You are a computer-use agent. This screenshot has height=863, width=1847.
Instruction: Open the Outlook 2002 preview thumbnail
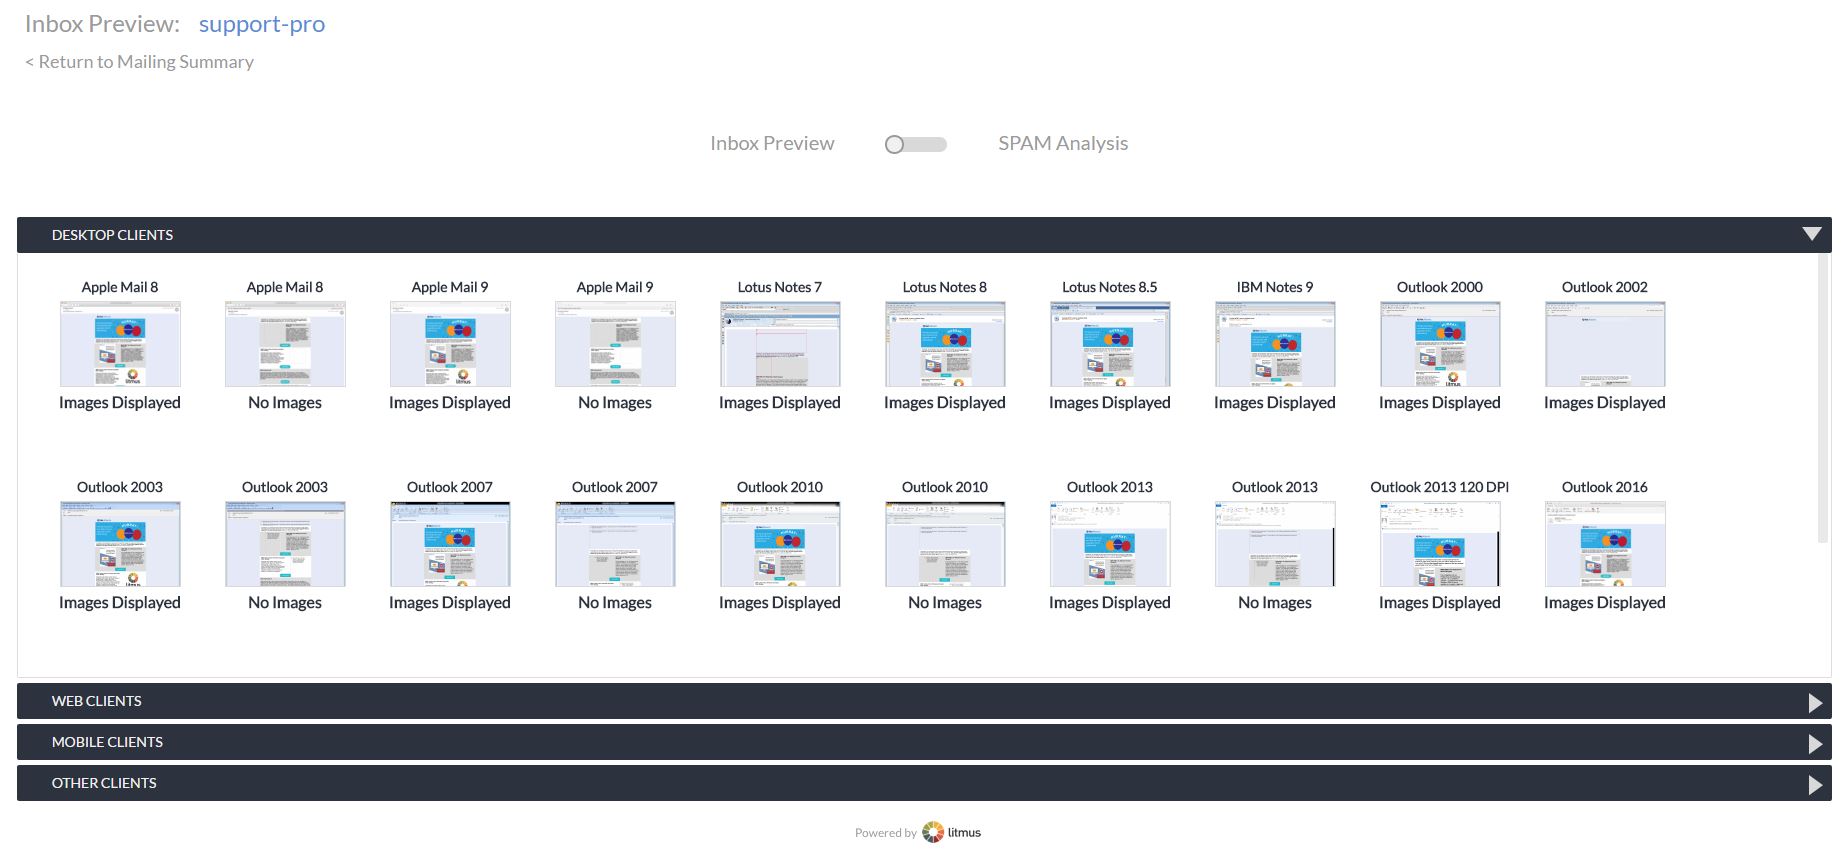1605,344
